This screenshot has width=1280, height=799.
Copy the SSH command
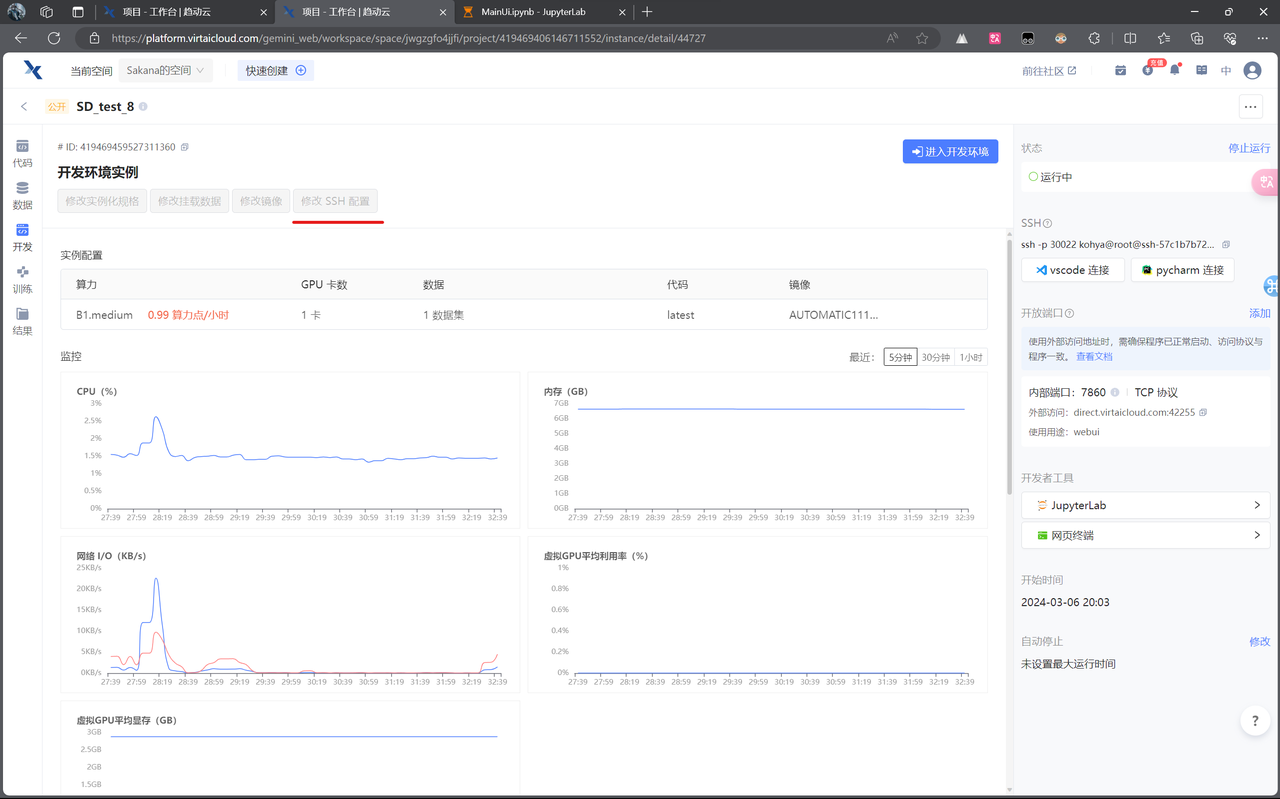click(1226, 244)
